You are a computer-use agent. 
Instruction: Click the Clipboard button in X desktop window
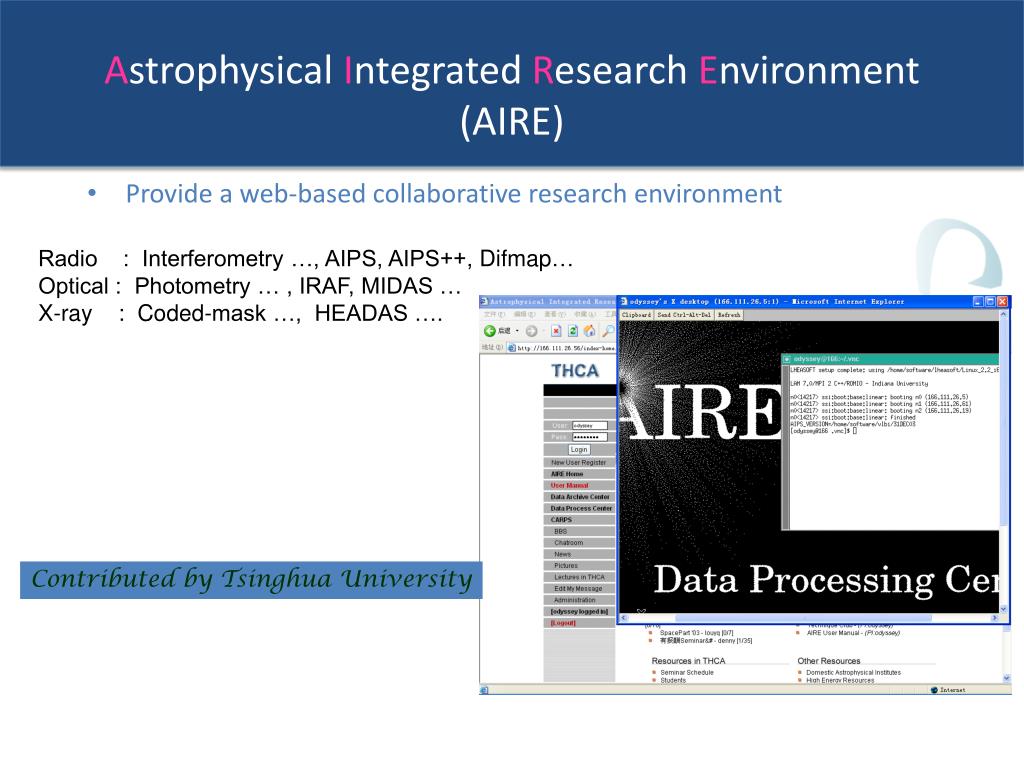tap(637, 315)
